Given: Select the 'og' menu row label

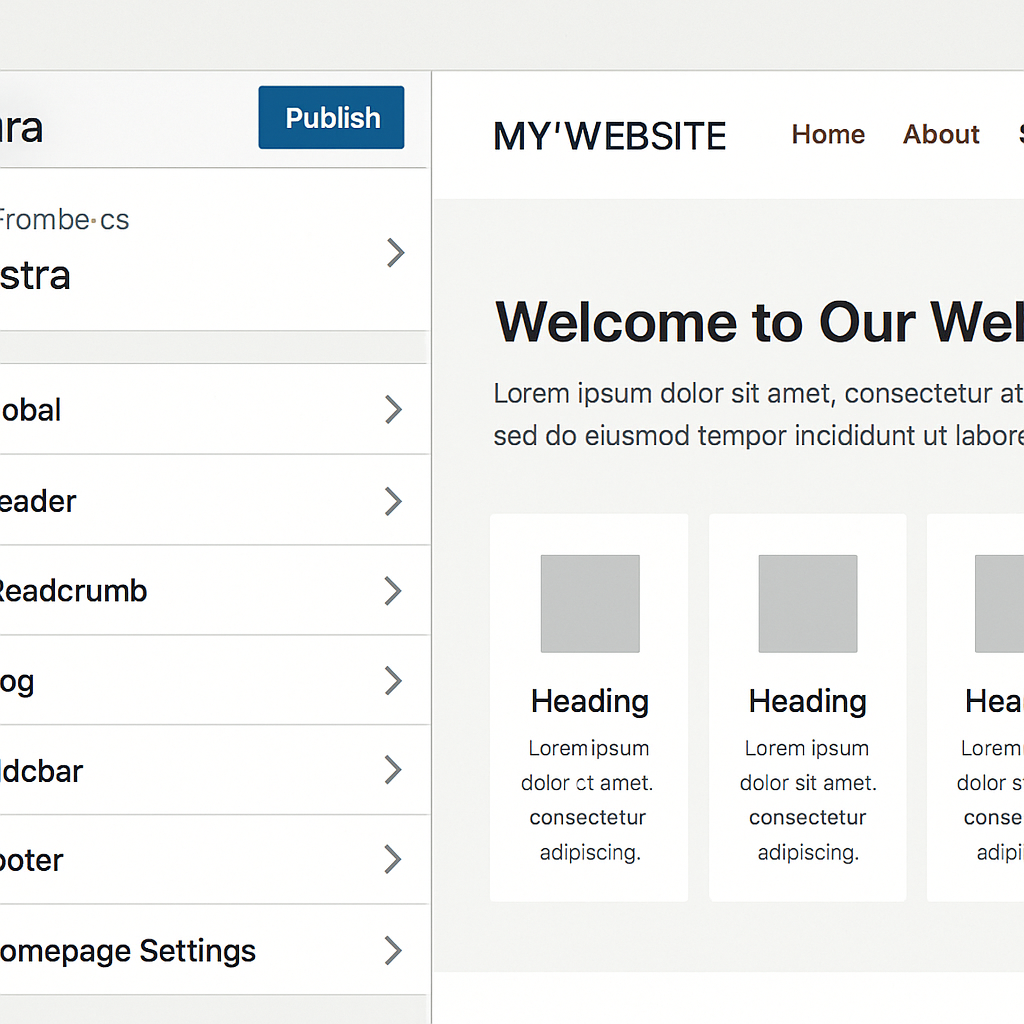Looking at the screenshot, I should click(x=17, y=683).
